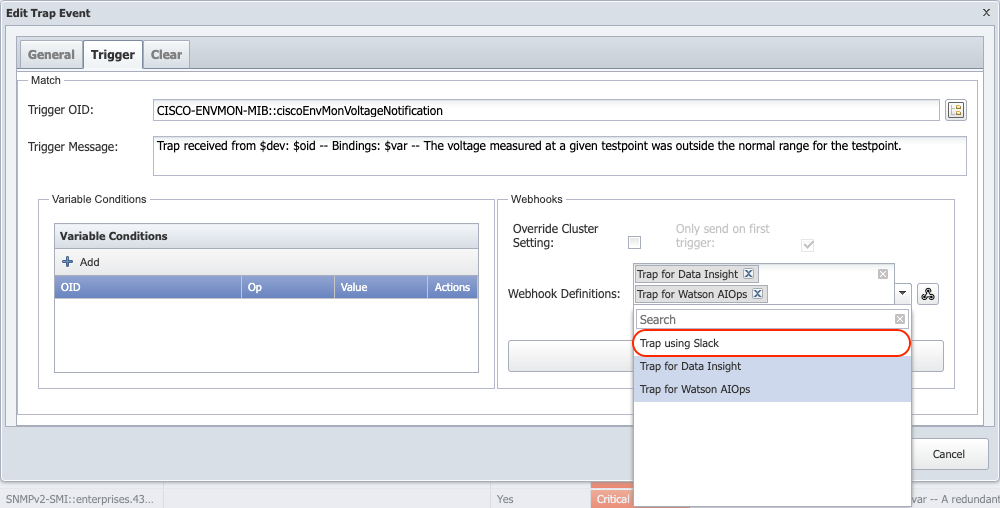Viewport: 1000px width, 508px height.
Task: Click the Critical severity cell in background table
Action: tap(612, 499)
